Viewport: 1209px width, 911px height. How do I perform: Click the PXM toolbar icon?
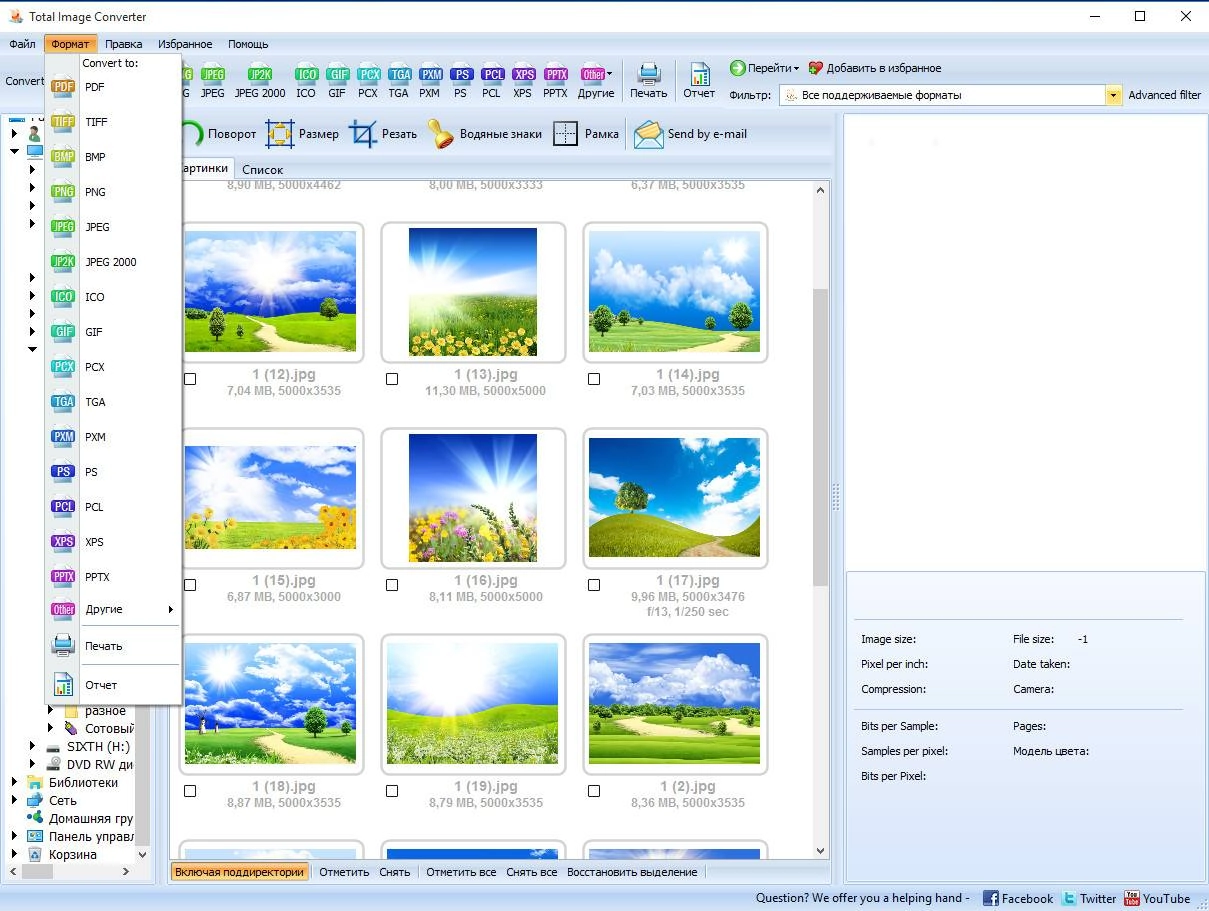coord(430,82)
